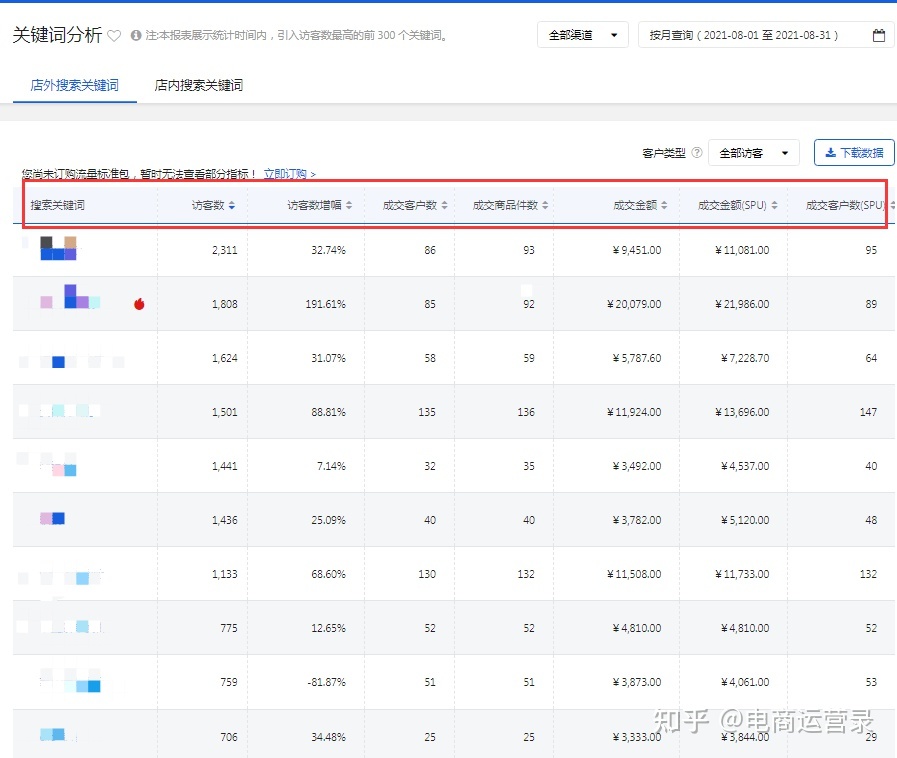Click the visitor count 706
Viewport: 897px width, 758px height.
click(229, 737)
